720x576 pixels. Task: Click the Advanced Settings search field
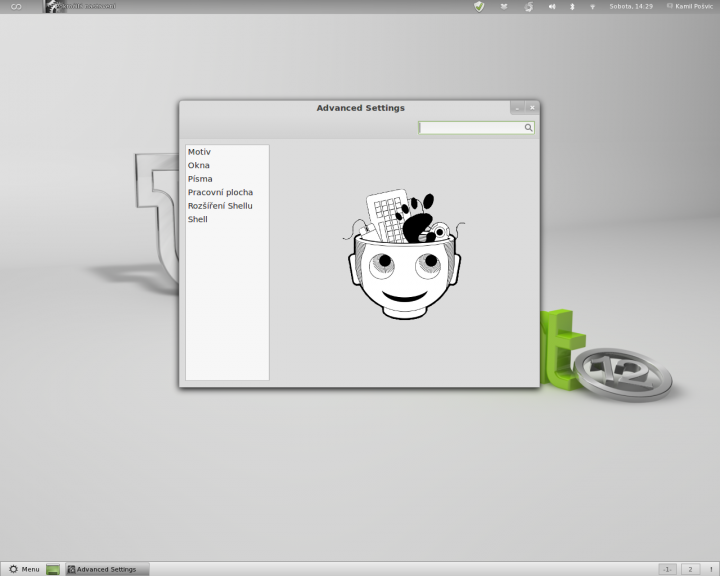(x=476, y=128)
